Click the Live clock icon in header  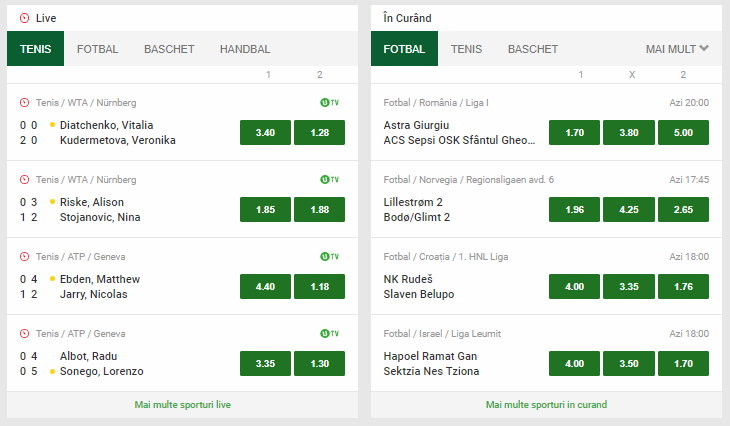[x=24, y=18]
